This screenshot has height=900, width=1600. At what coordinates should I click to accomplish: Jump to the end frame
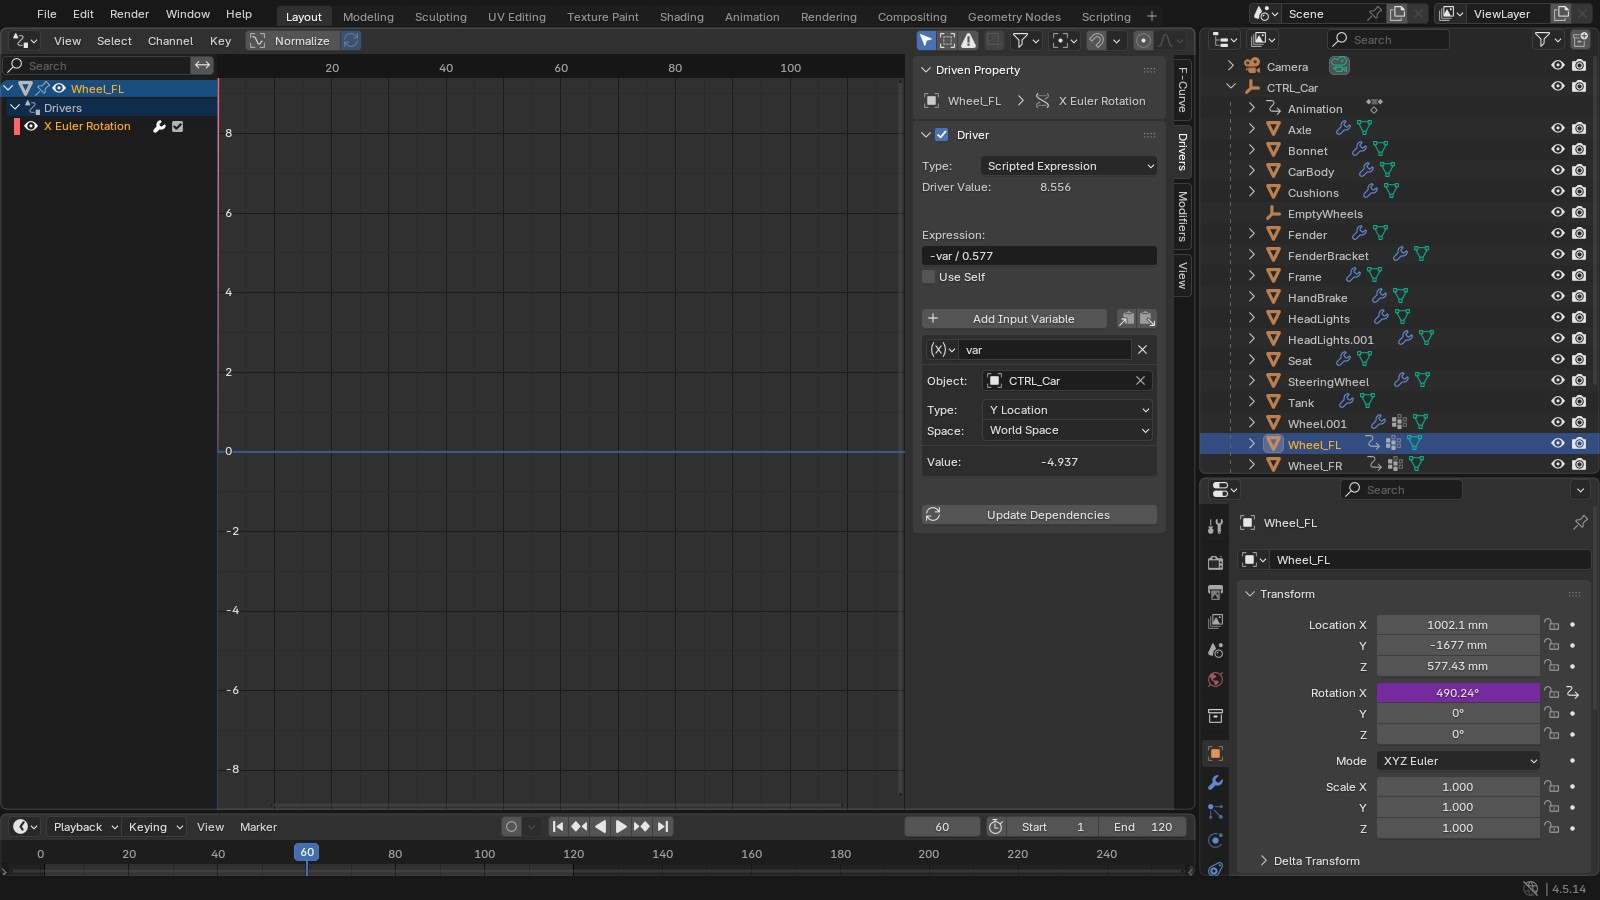[x=663, y=827]
